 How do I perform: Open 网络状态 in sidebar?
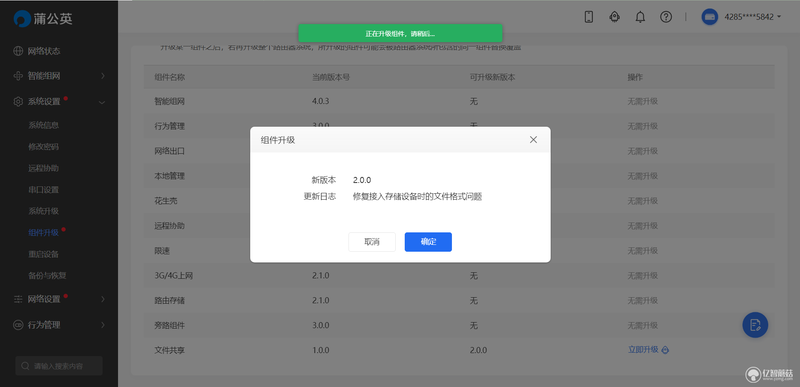pos(44,51)
